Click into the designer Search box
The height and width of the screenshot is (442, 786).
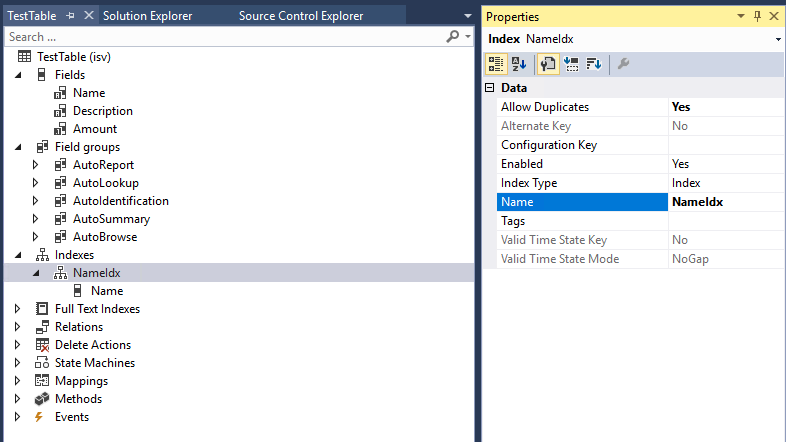(x=220, y=36)
